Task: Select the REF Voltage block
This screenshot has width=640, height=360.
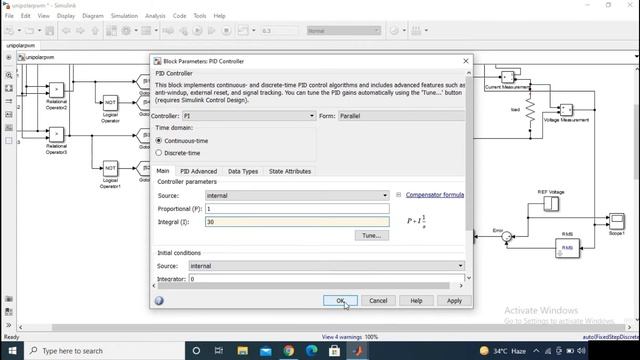Action: [x=551, y=204]
